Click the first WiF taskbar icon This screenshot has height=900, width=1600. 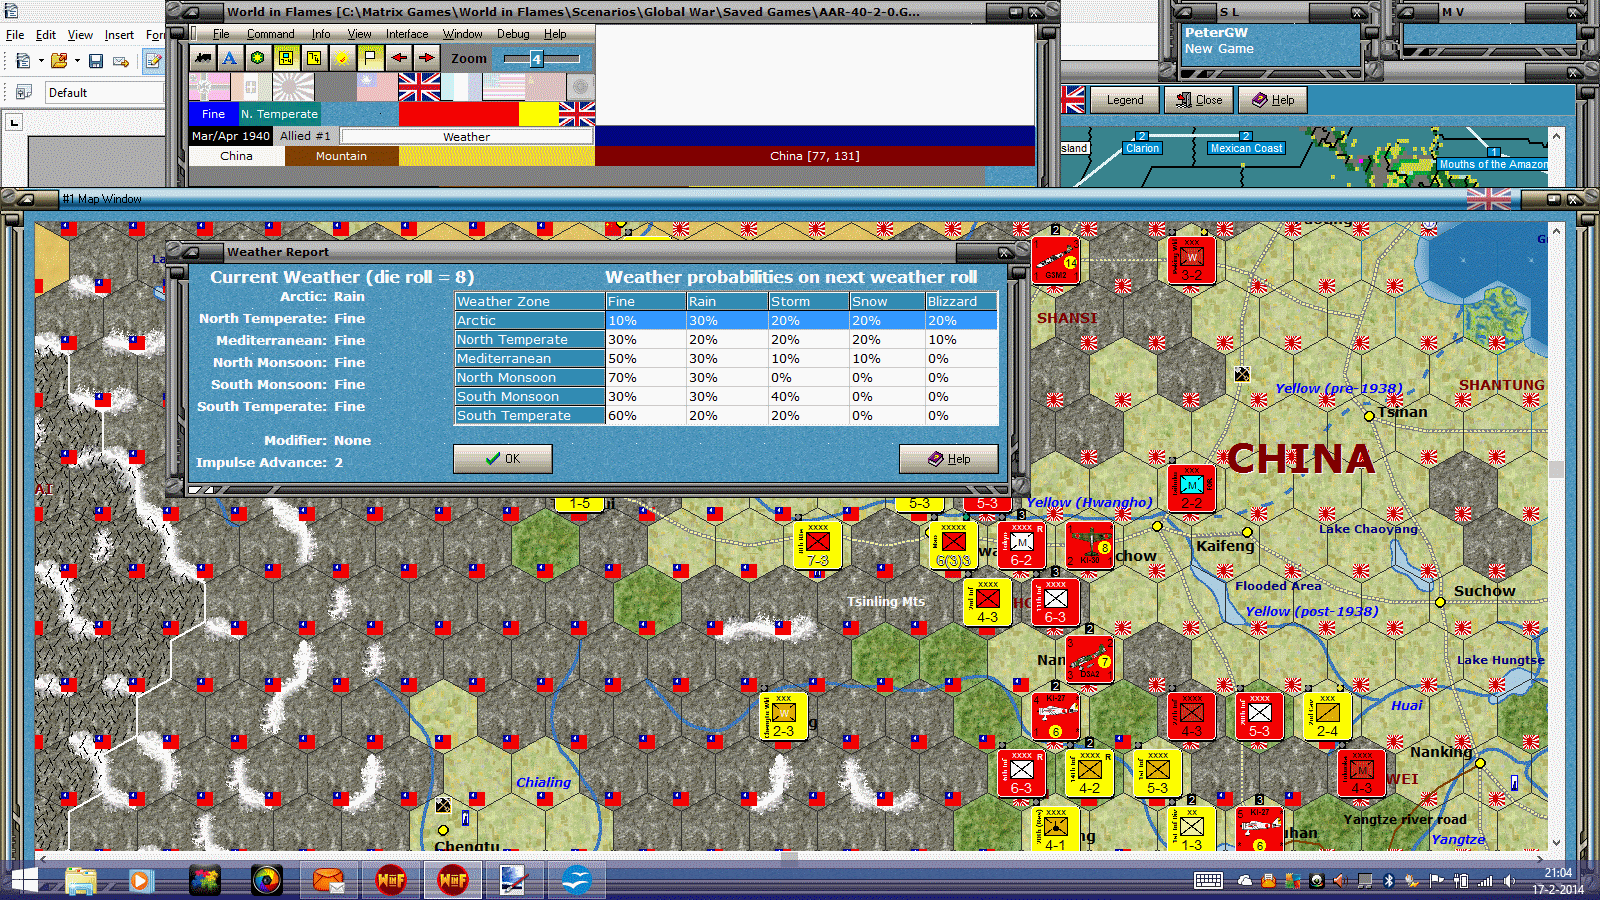coord(391,881)
